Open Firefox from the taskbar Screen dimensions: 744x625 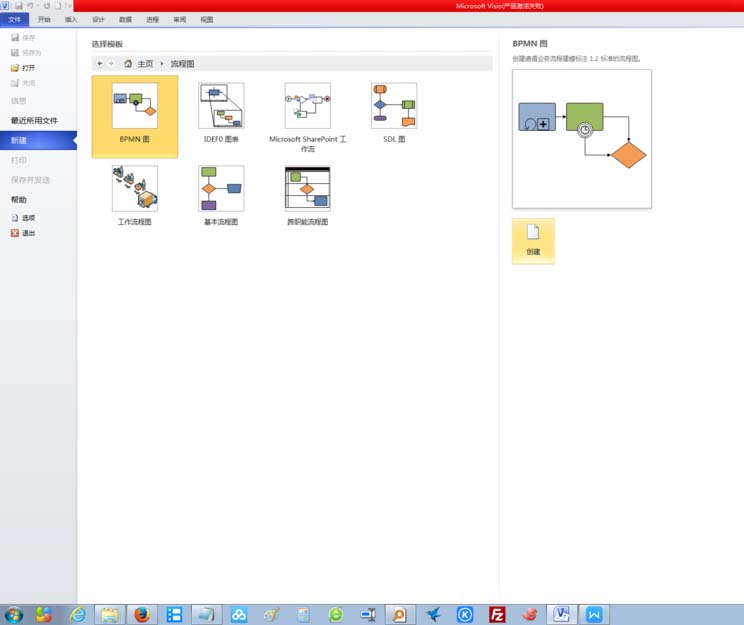coord(142,615)
